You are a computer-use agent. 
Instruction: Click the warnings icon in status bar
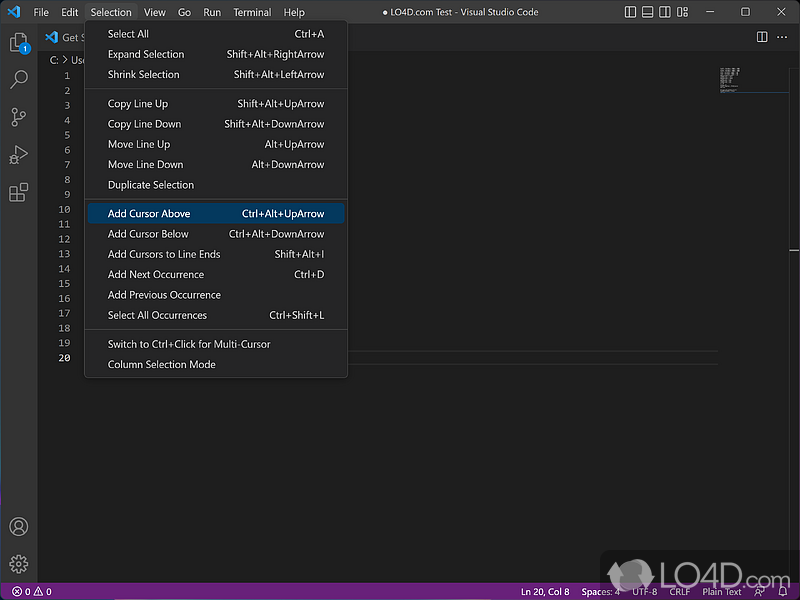38,591
